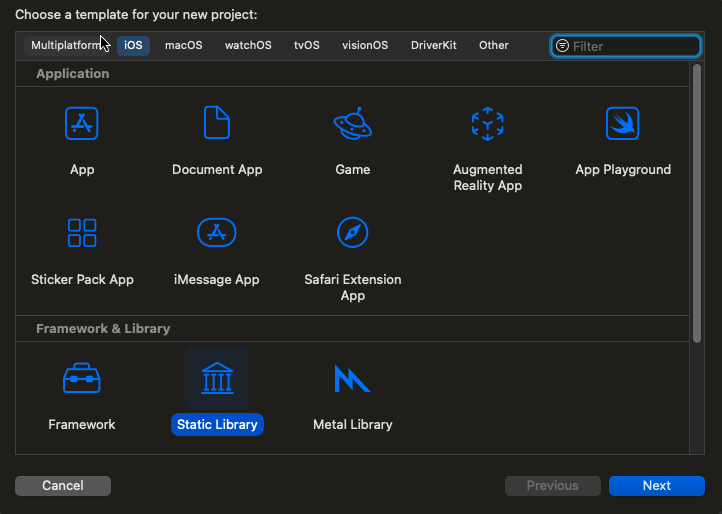This screenshot has height=514, width=722.
Task: Click the Augmented Reality App label
Action: [x=488, y=178]
